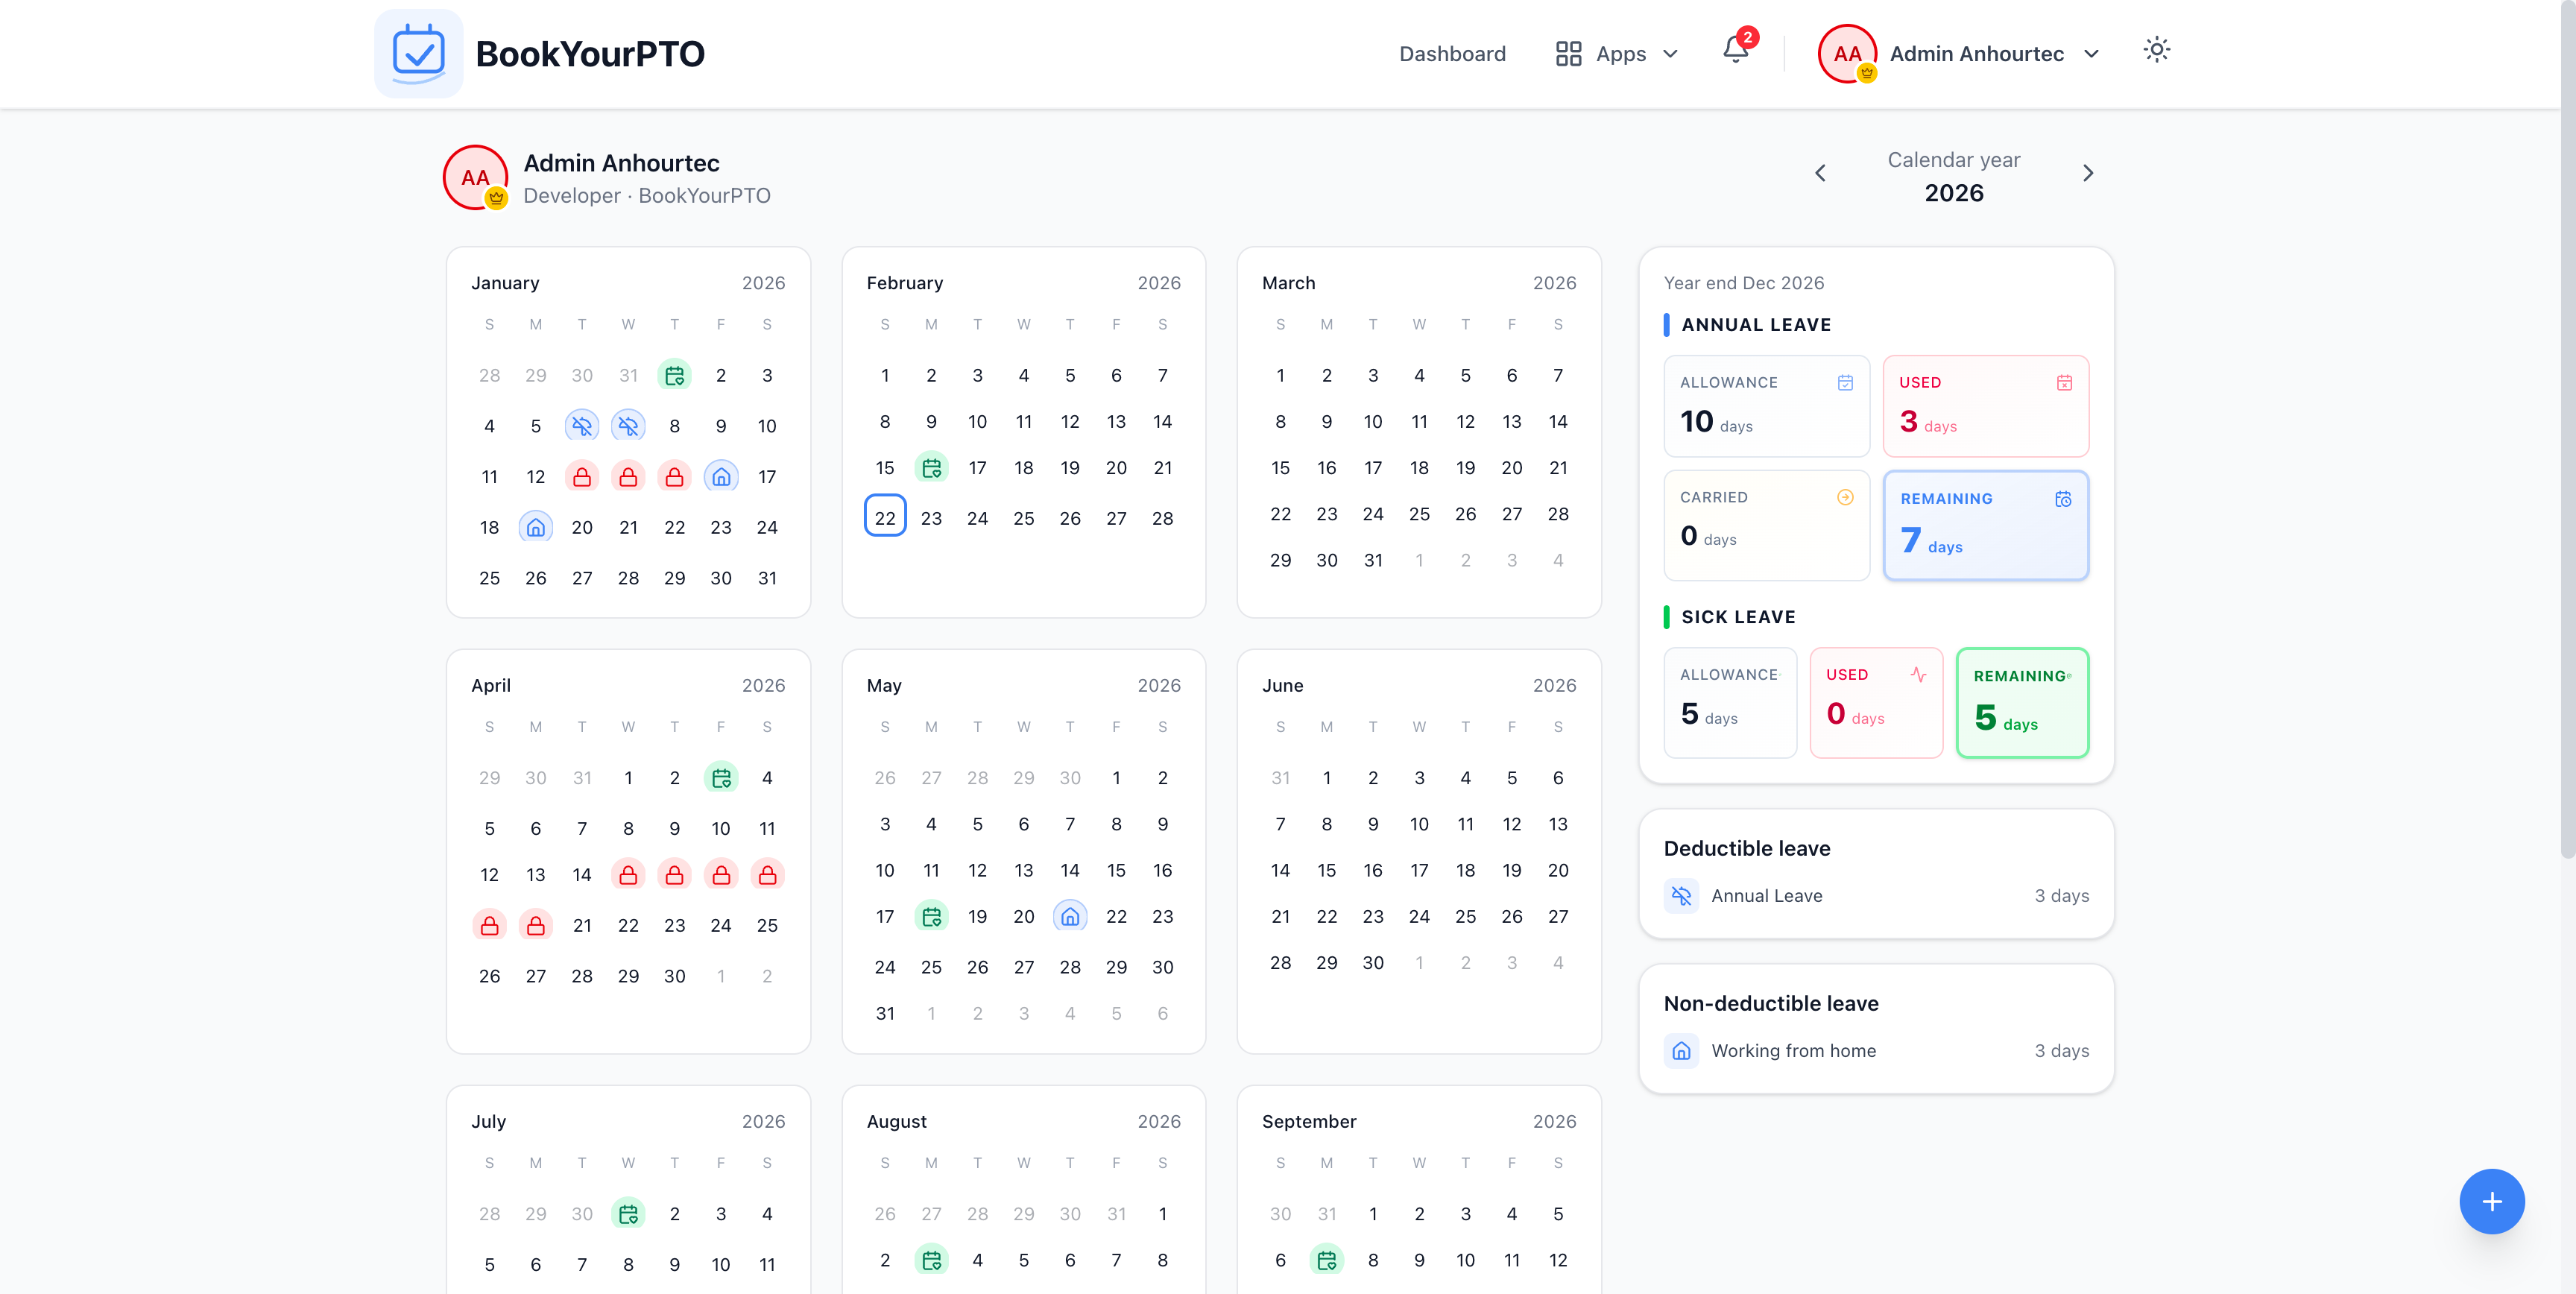The width and height of the screenshot is (2576, 1294).
Task: Click the house icon next to Working from home
Action: [1681, 1051]
